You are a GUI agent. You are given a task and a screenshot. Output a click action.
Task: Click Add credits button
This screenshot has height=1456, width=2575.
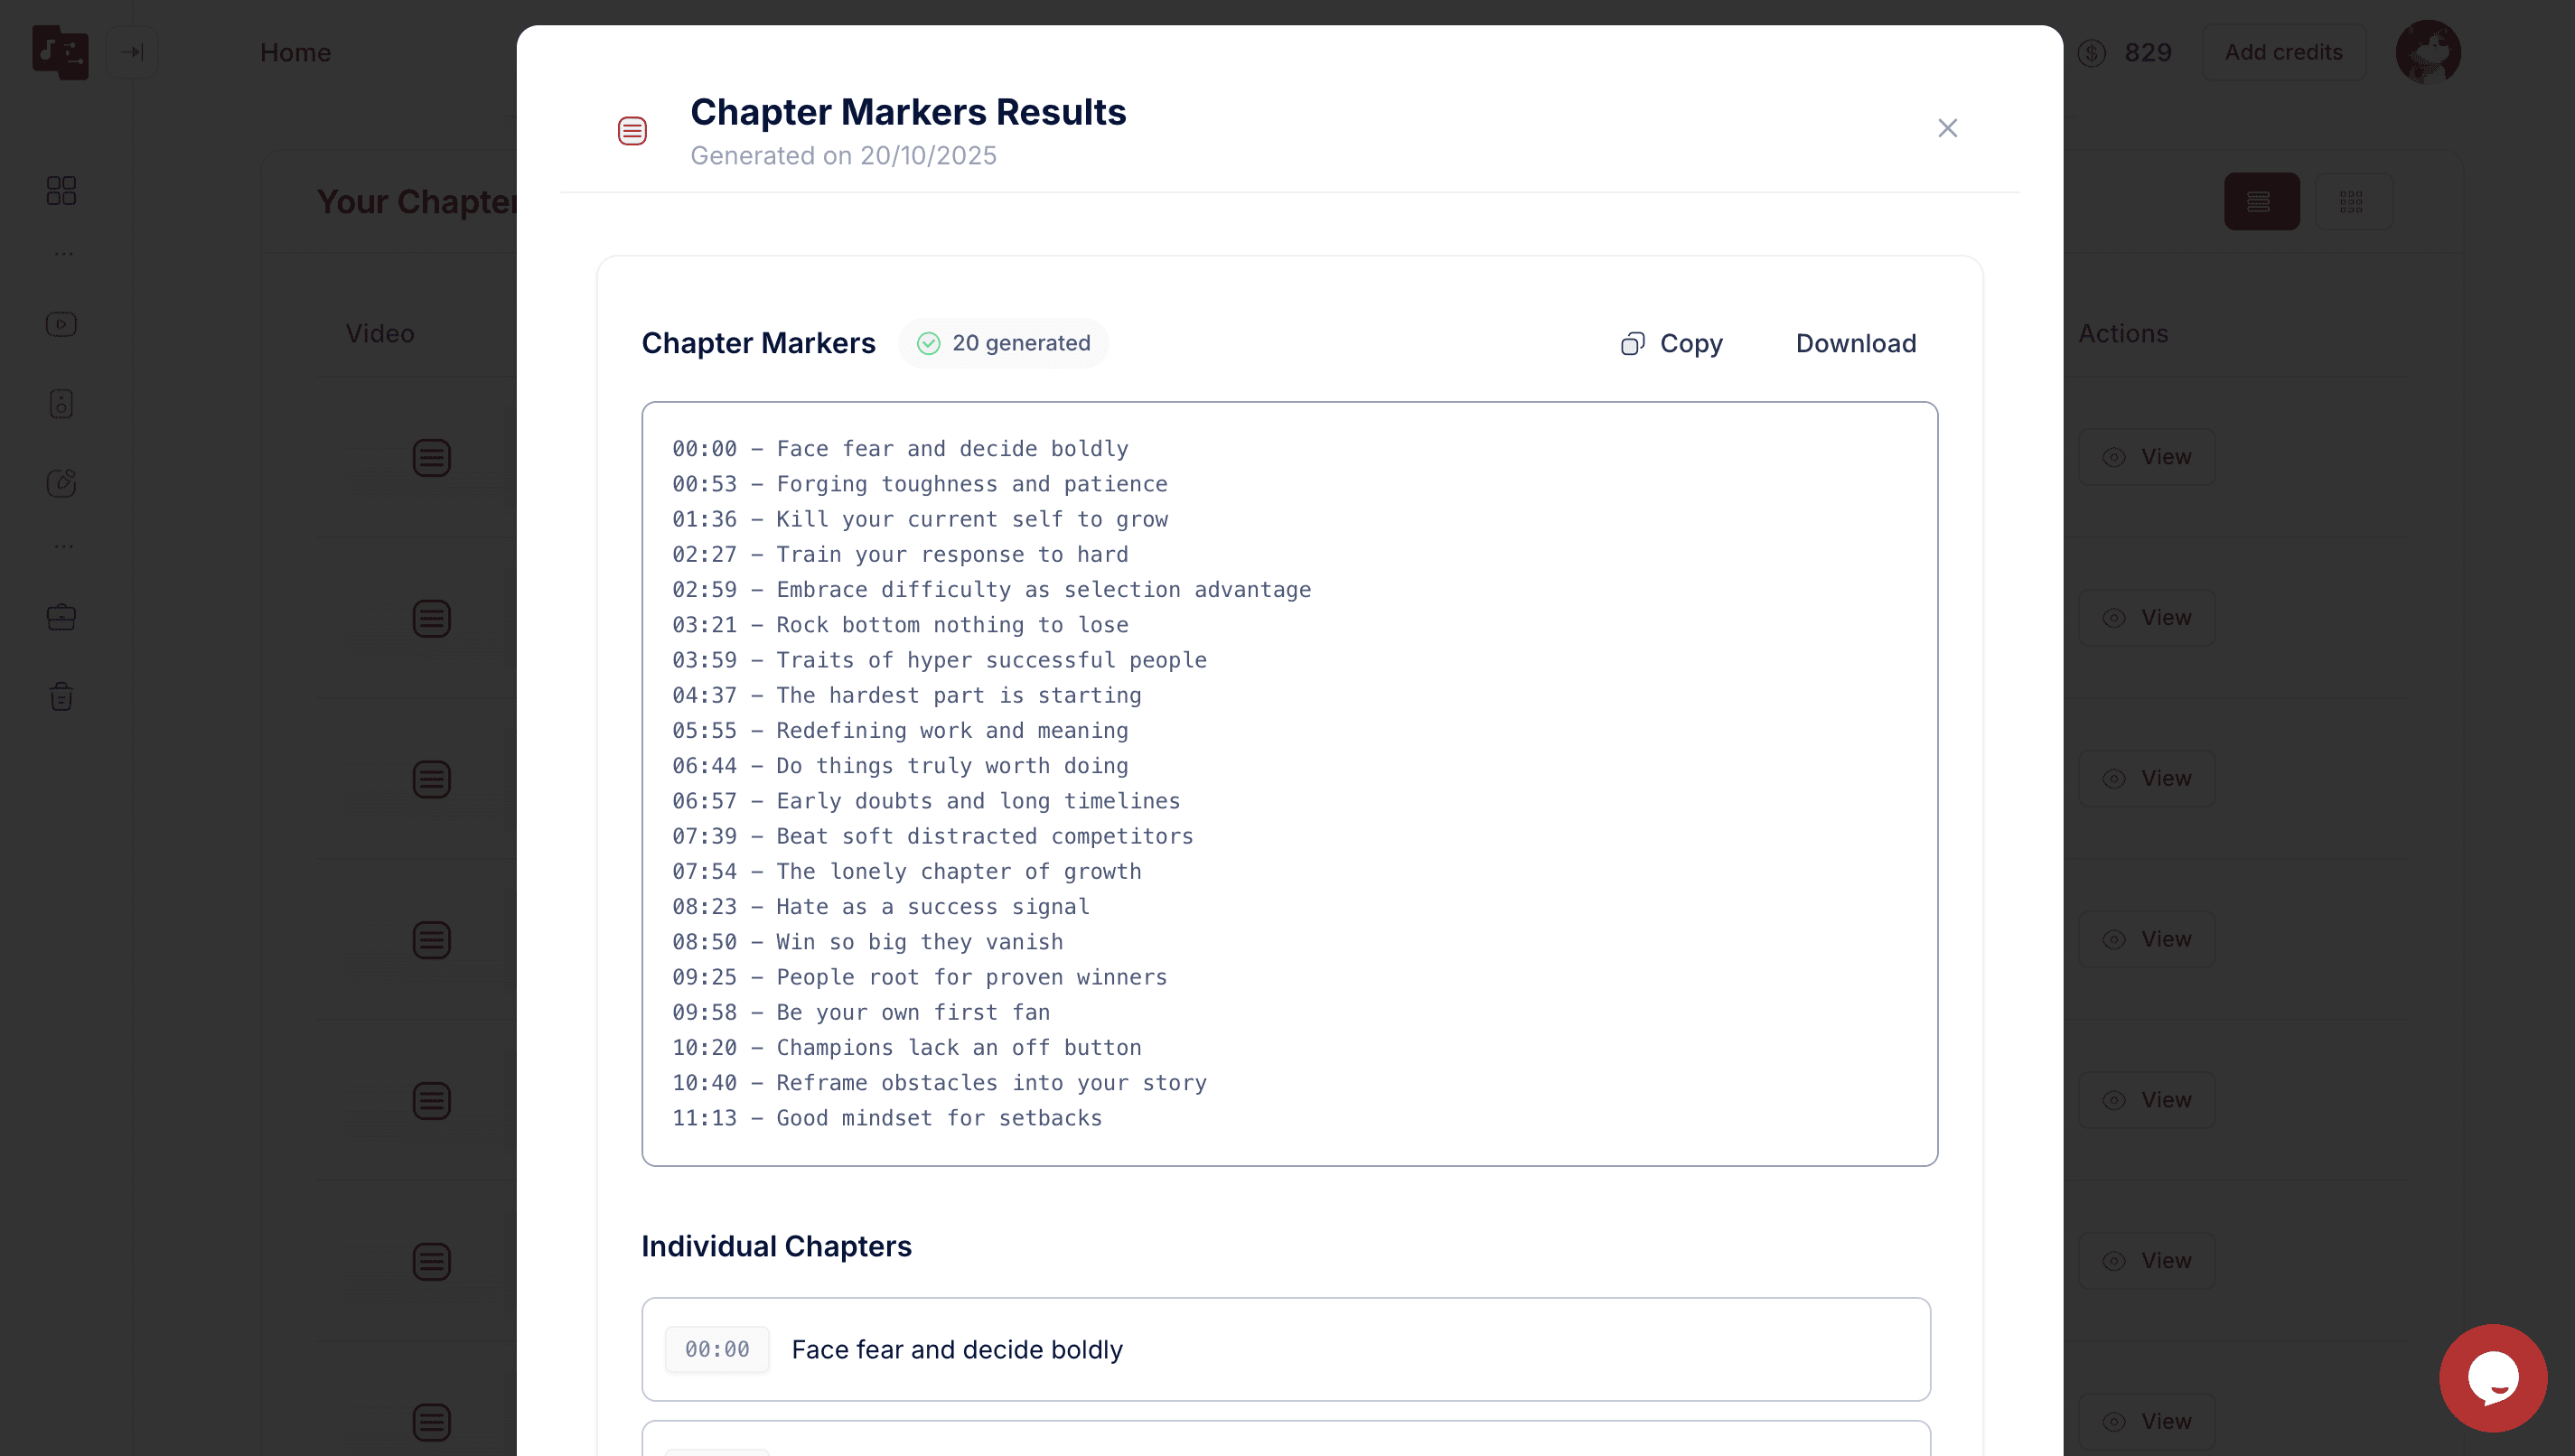pos(2283,52)
